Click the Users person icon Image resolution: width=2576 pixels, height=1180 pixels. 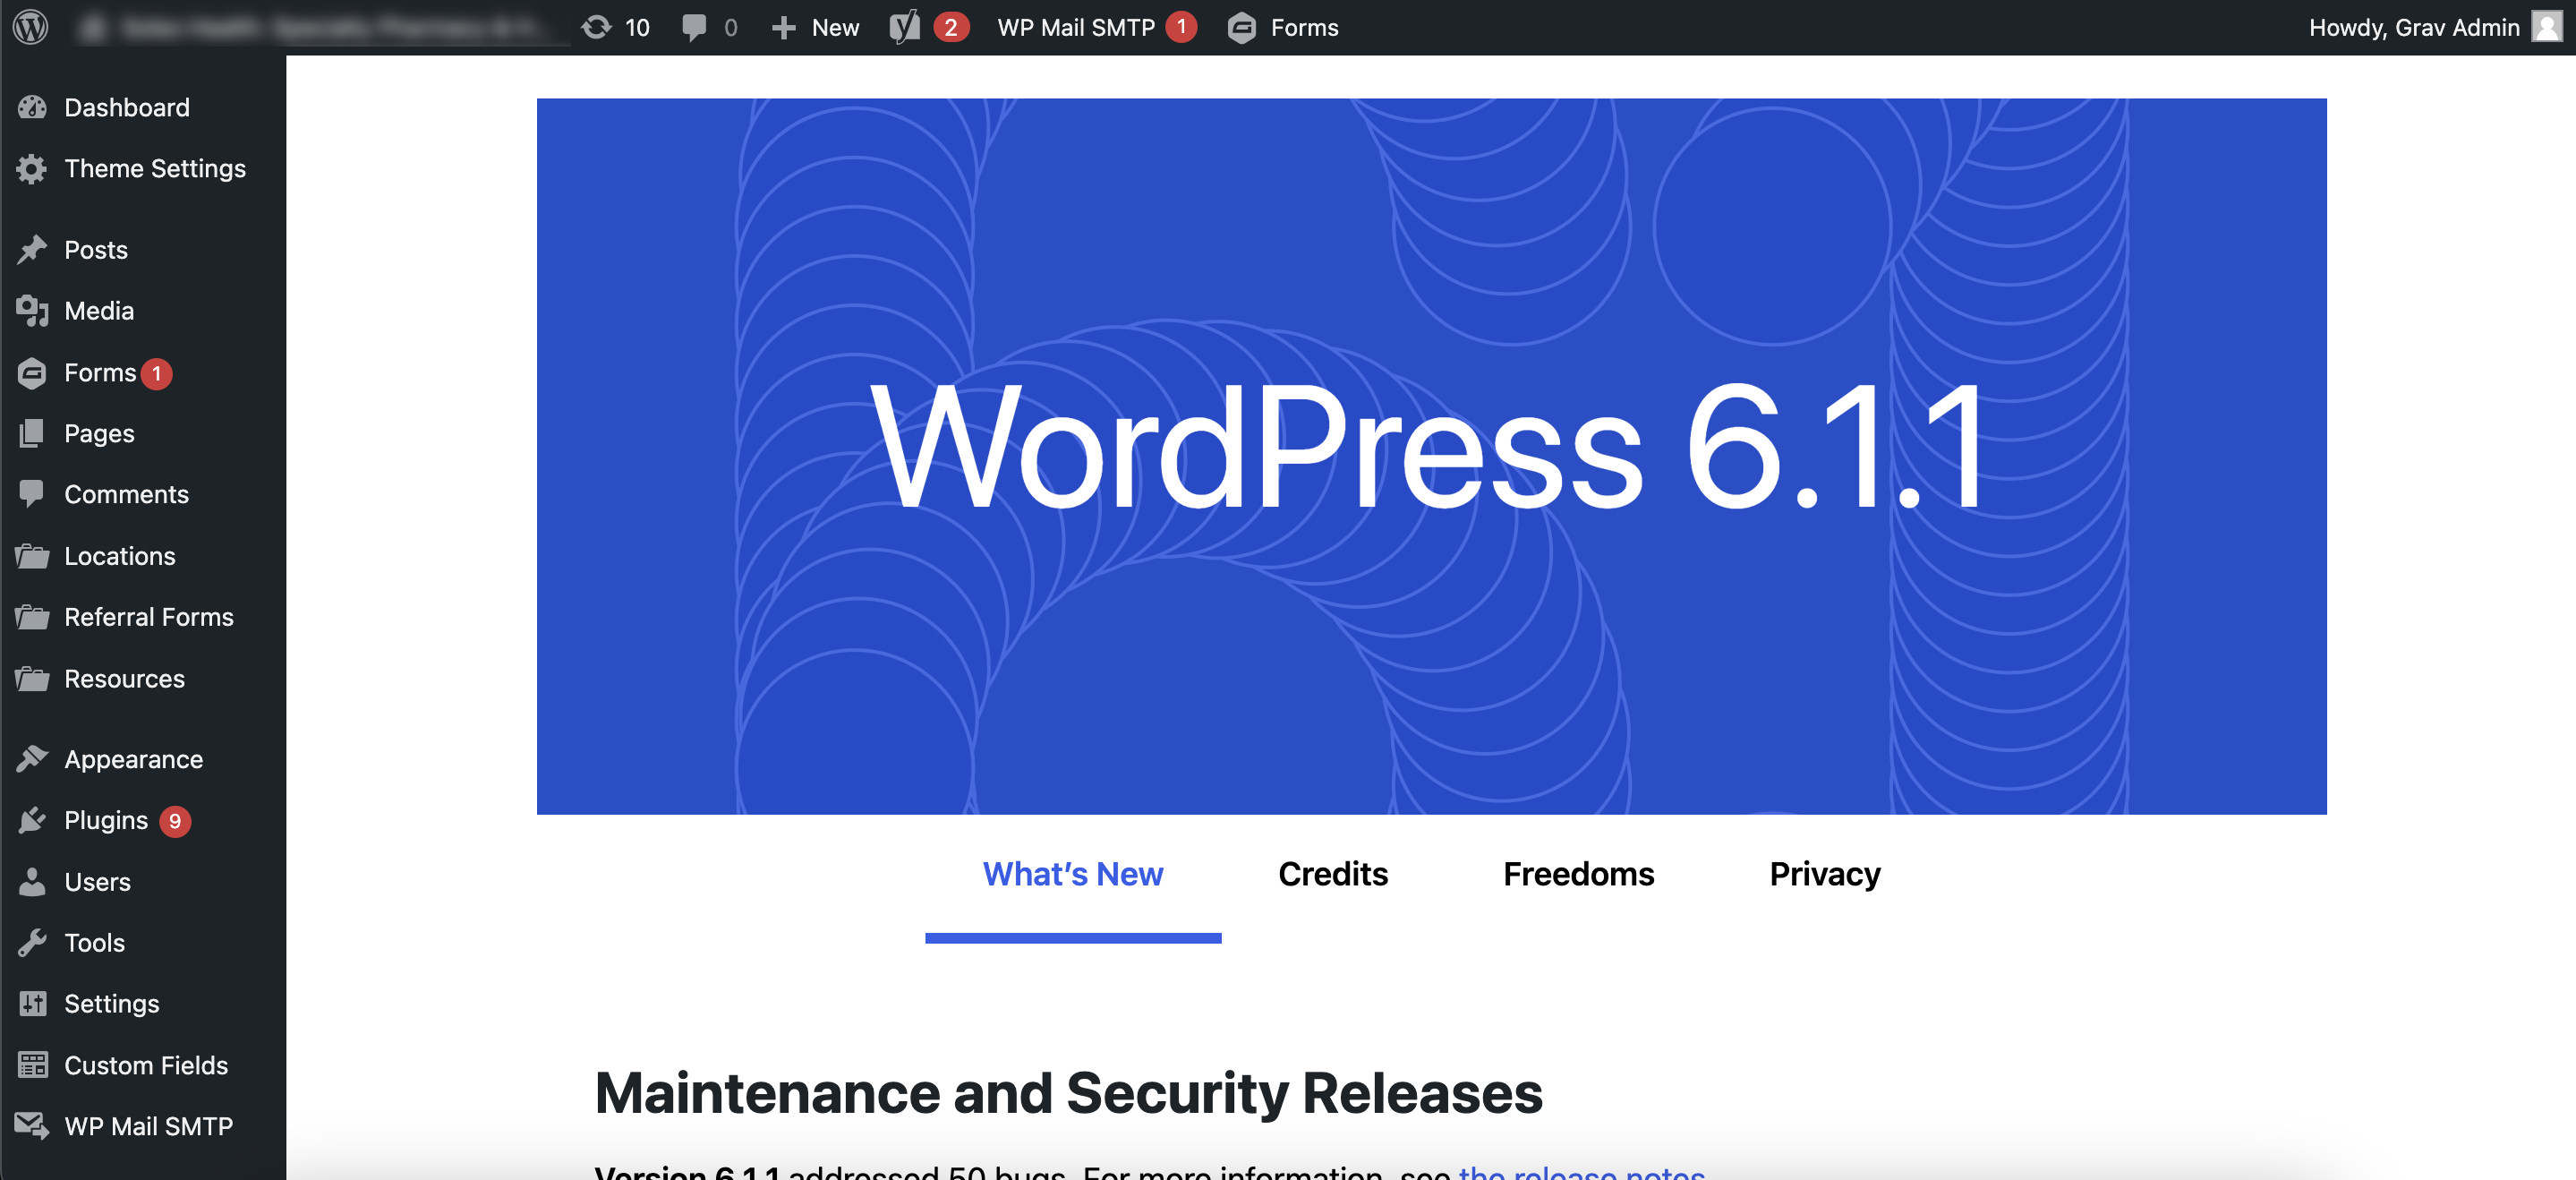click(32, 881)
